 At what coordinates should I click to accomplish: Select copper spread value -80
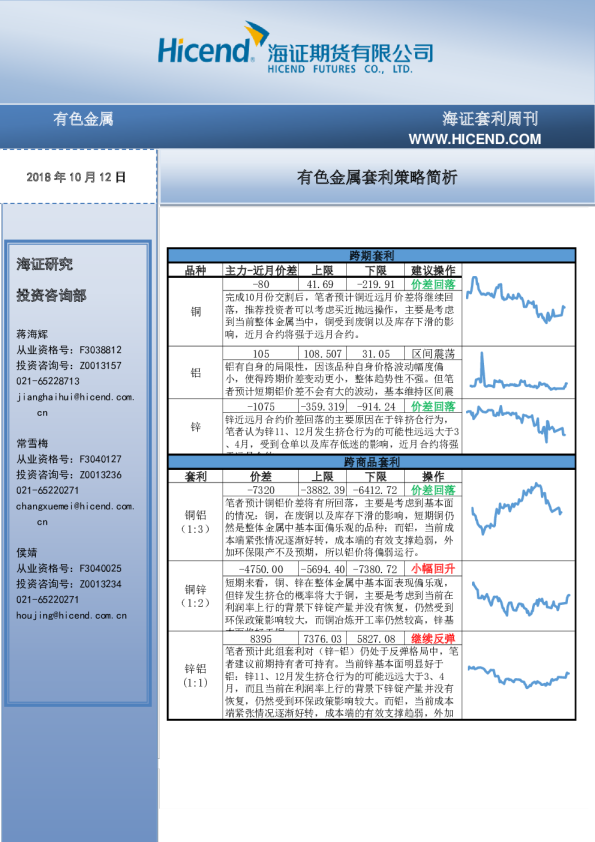tap(261, 285)
